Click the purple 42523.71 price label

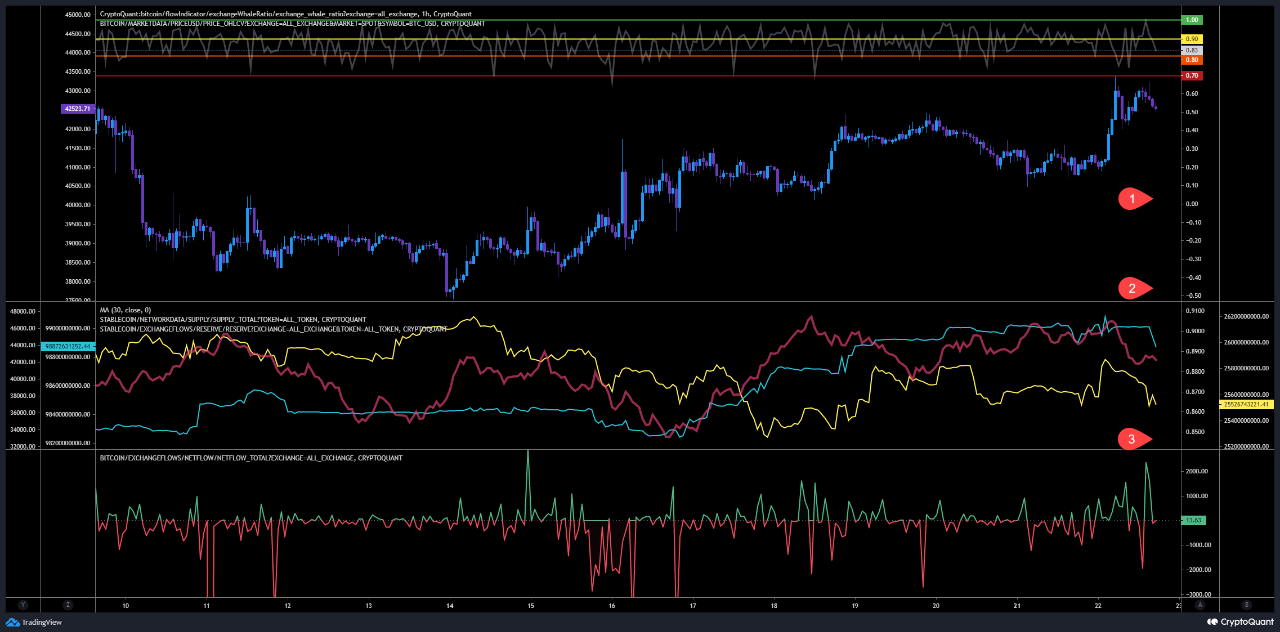77,108
